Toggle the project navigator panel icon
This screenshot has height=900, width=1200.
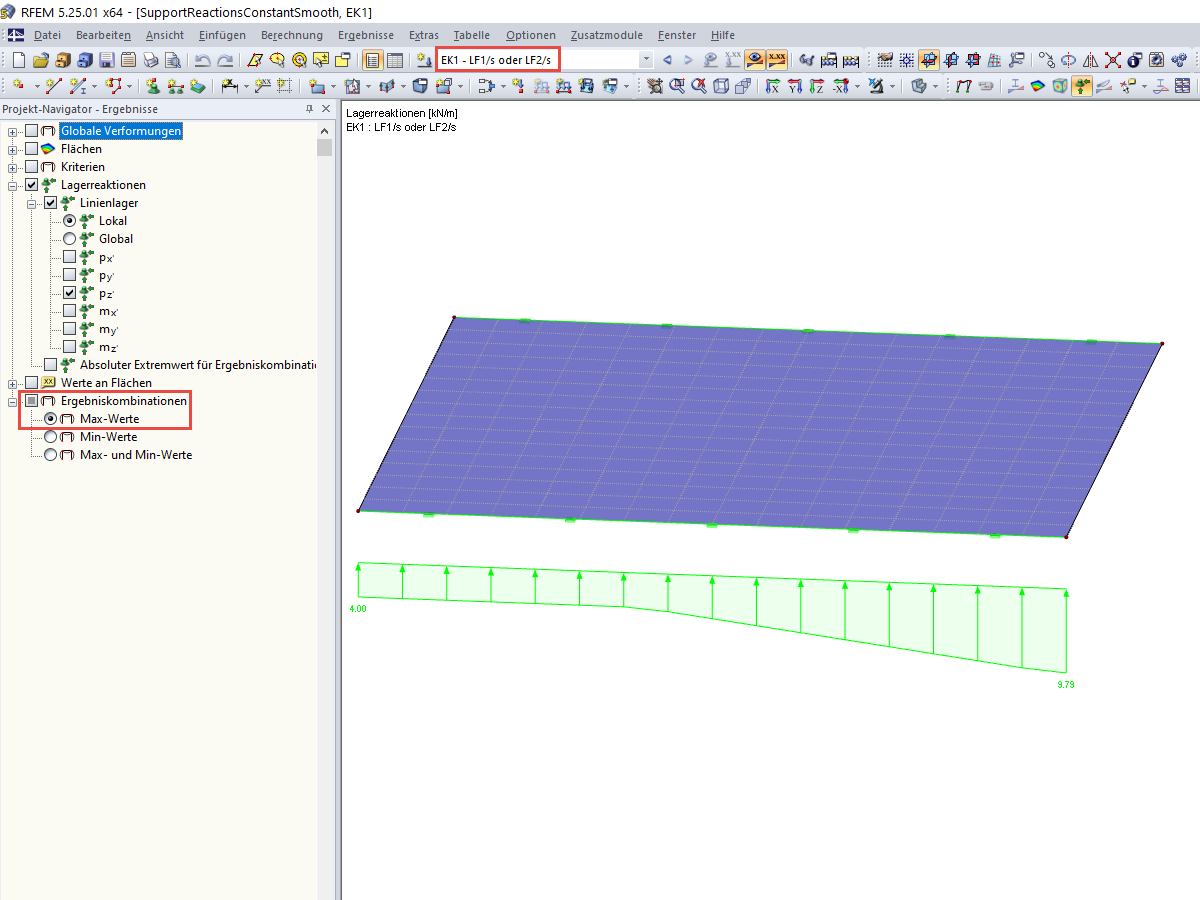(373, 60)
